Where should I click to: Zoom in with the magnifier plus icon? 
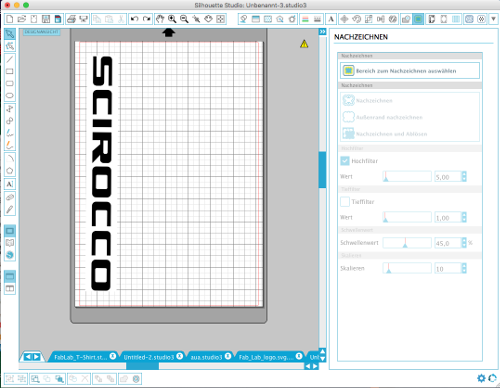(x=172, y=19)
